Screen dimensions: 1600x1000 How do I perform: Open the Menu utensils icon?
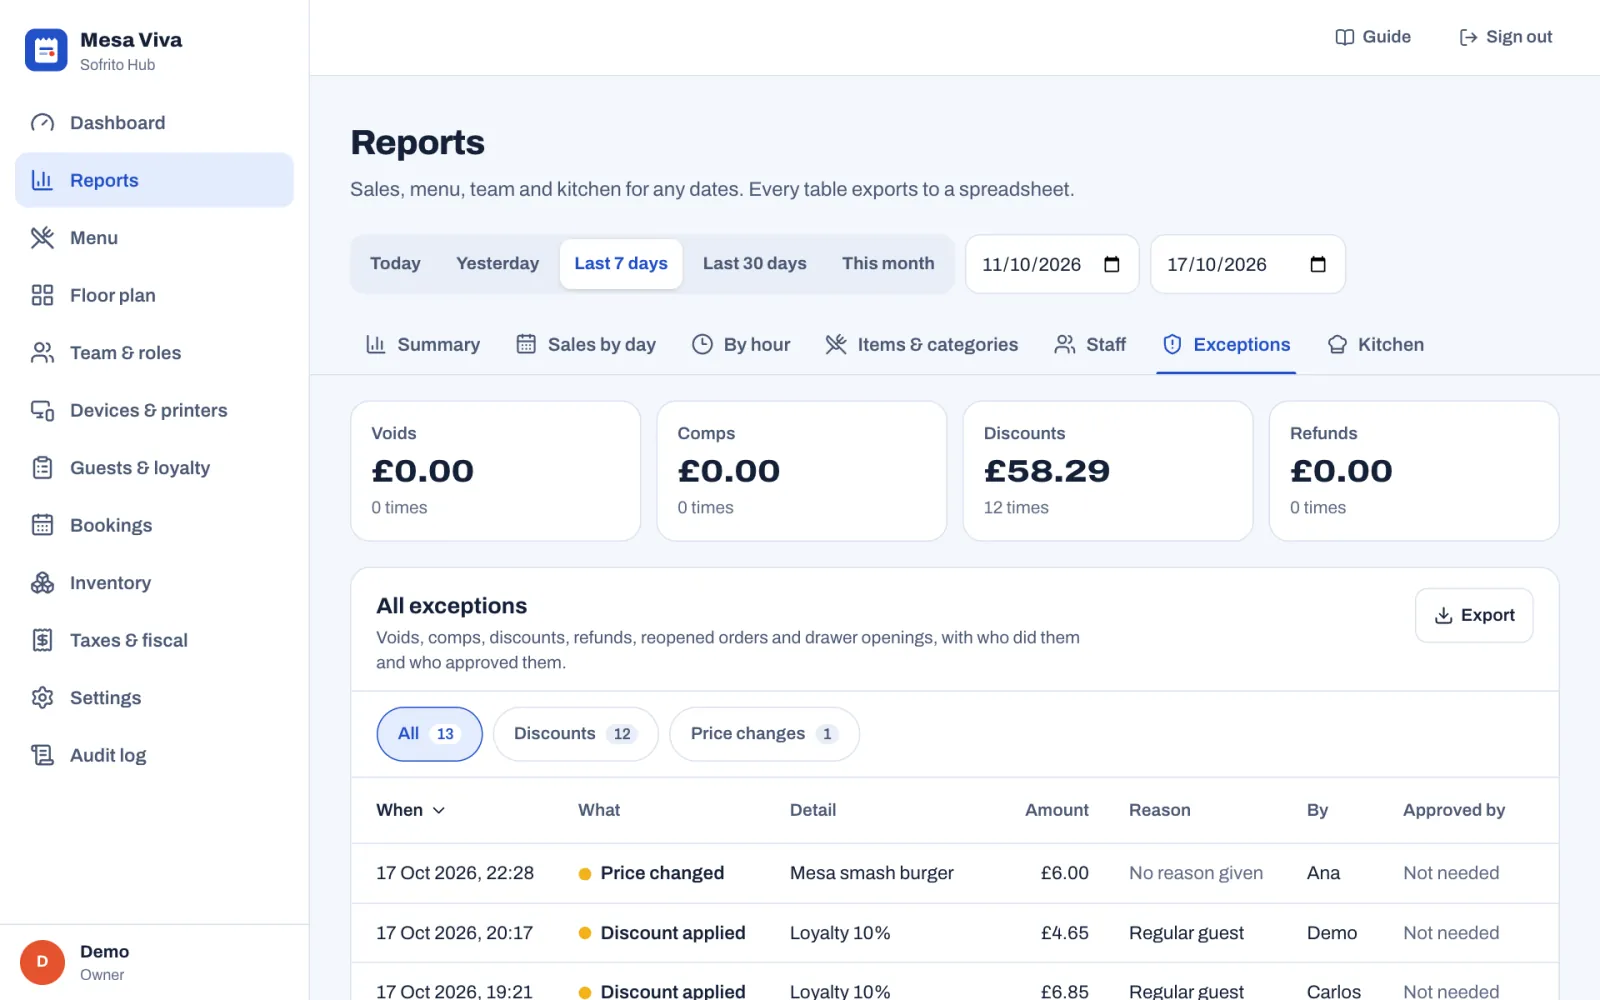(42, 238)
